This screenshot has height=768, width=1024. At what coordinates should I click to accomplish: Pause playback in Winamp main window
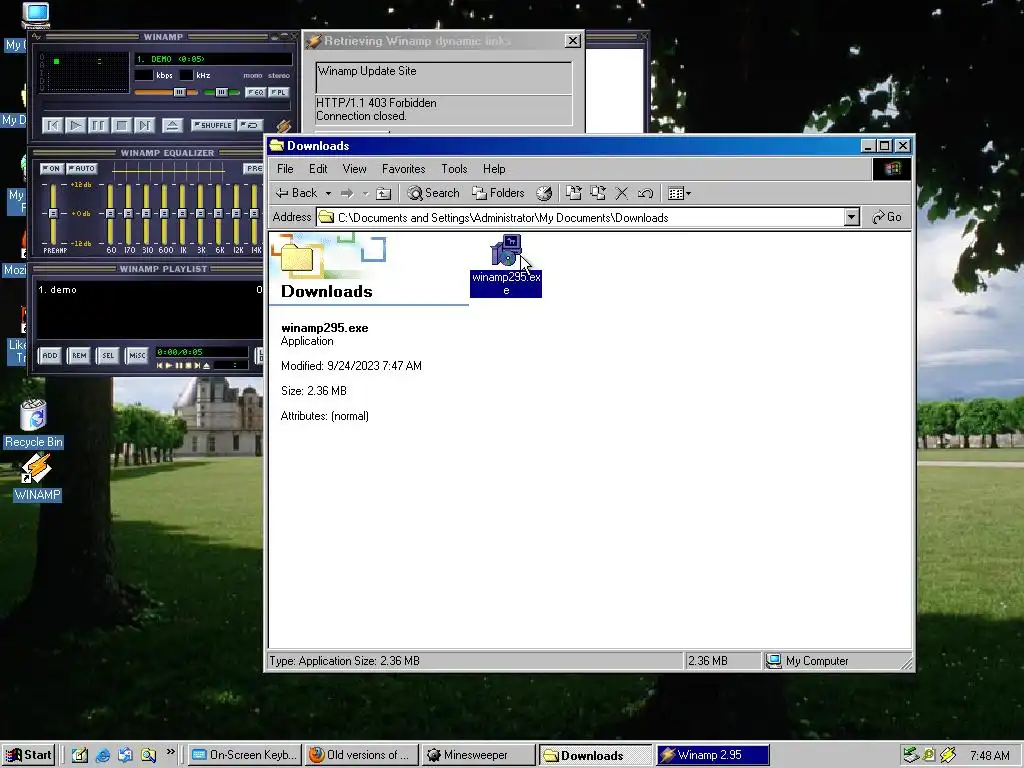pos(98,125)
